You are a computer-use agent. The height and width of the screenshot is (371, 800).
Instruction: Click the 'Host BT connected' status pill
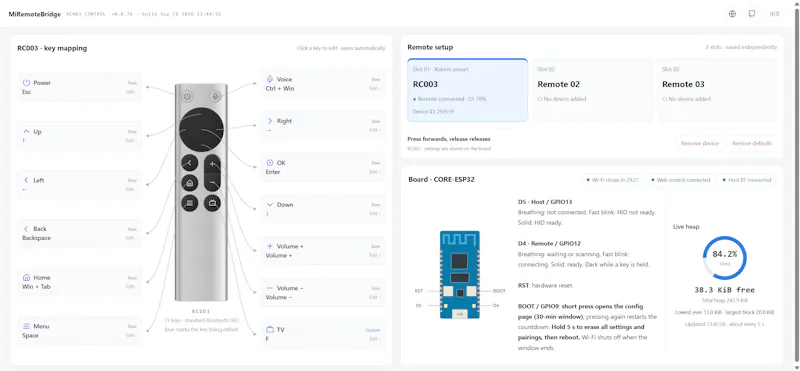point(746,180)
